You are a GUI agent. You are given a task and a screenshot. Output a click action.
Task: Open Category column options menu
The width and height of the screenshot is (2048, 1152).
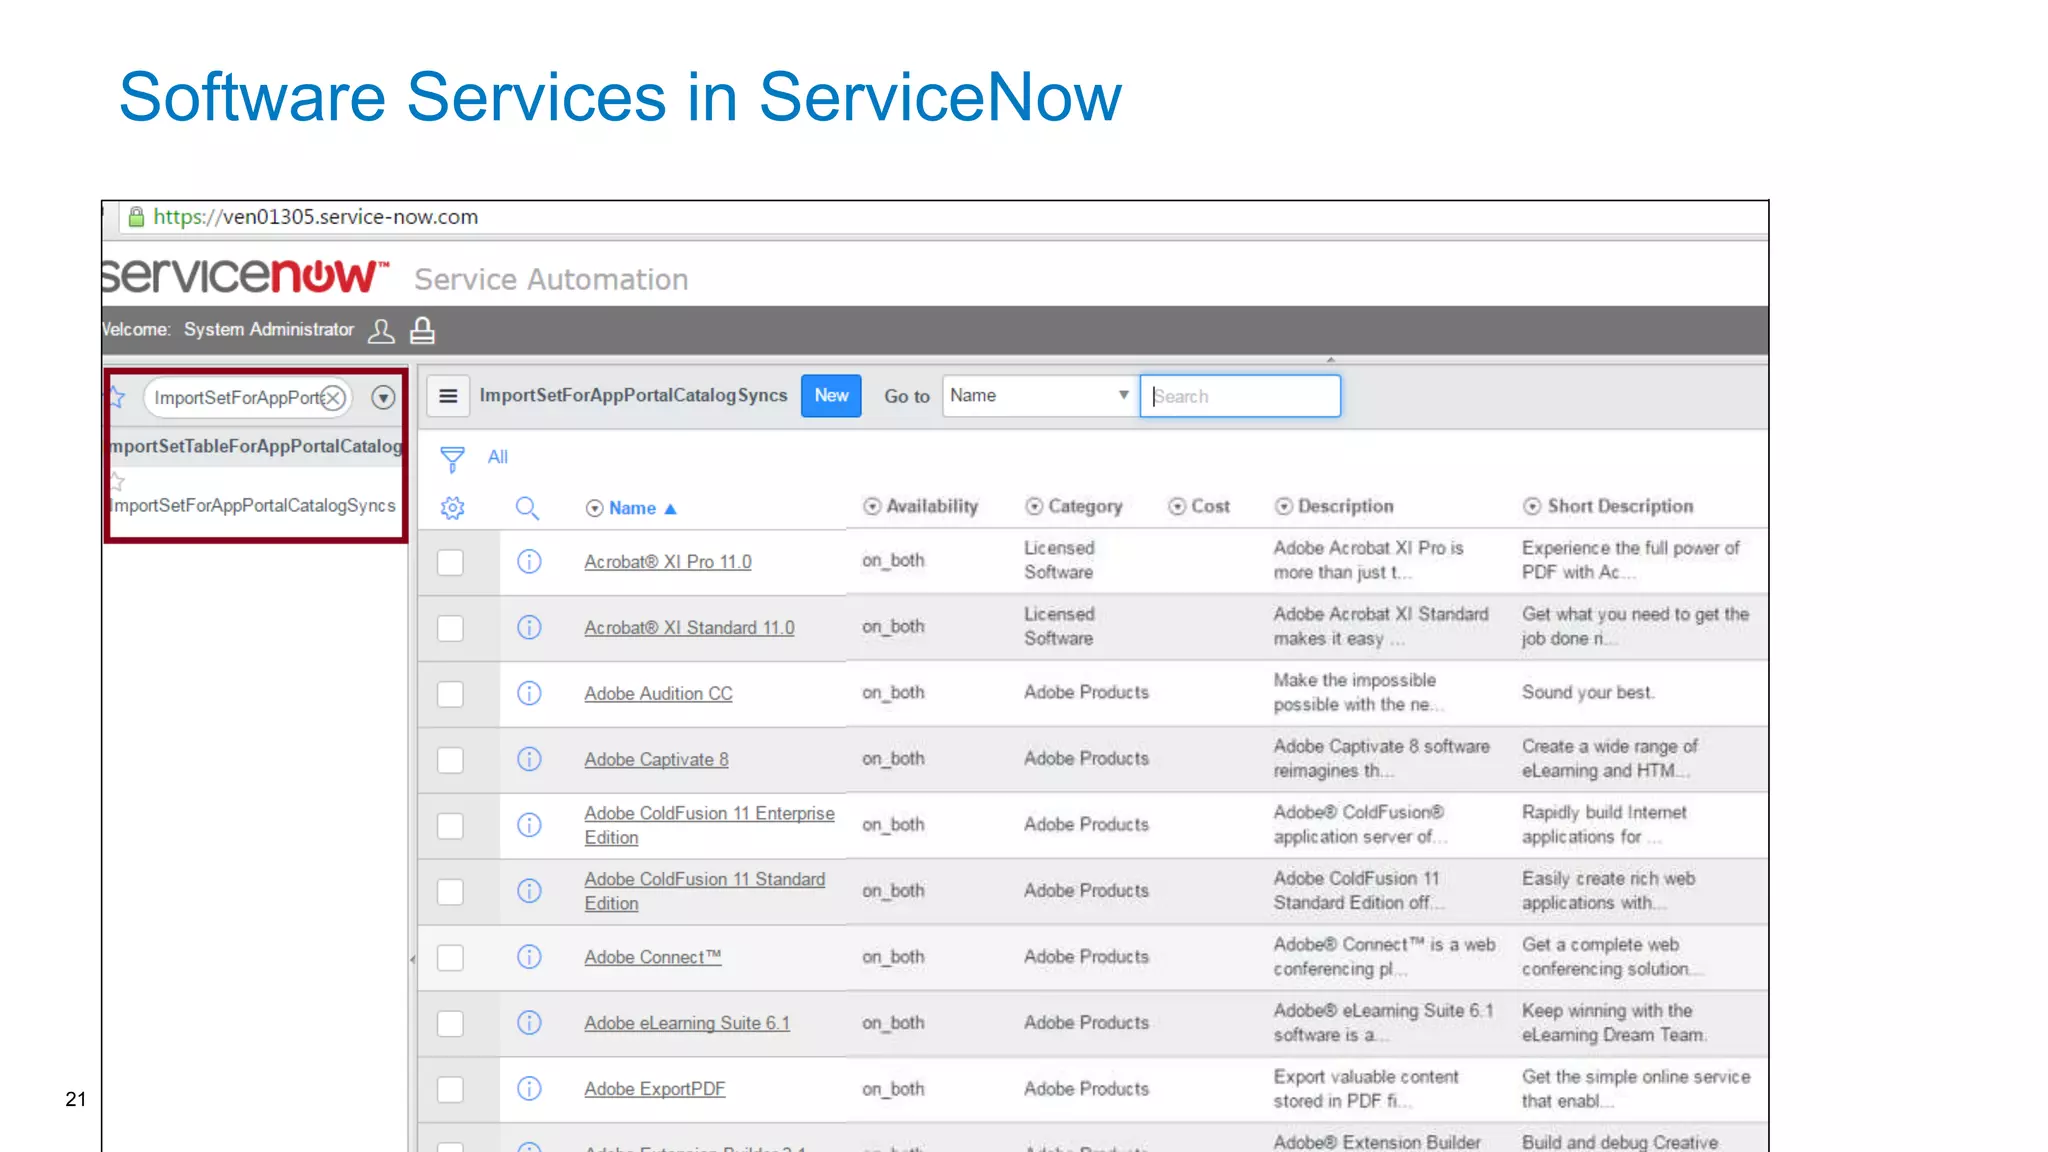pos(1034,506)
